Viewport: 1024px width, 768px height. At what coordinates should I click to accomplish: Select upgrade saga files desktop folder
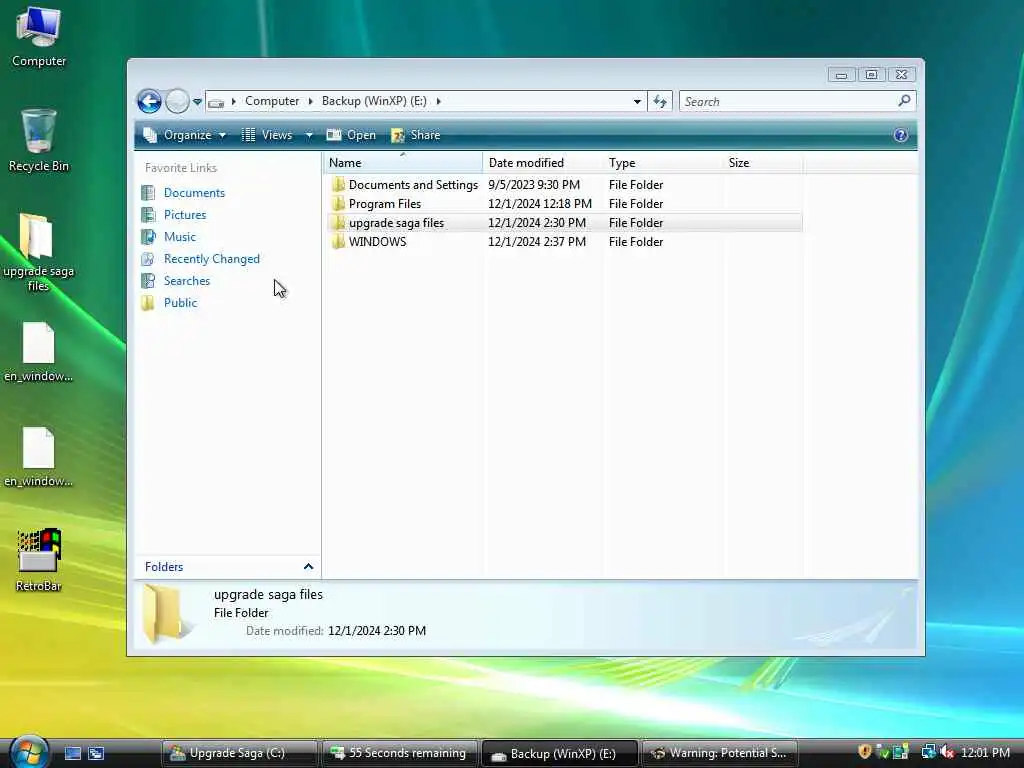[x=39, y=252]
